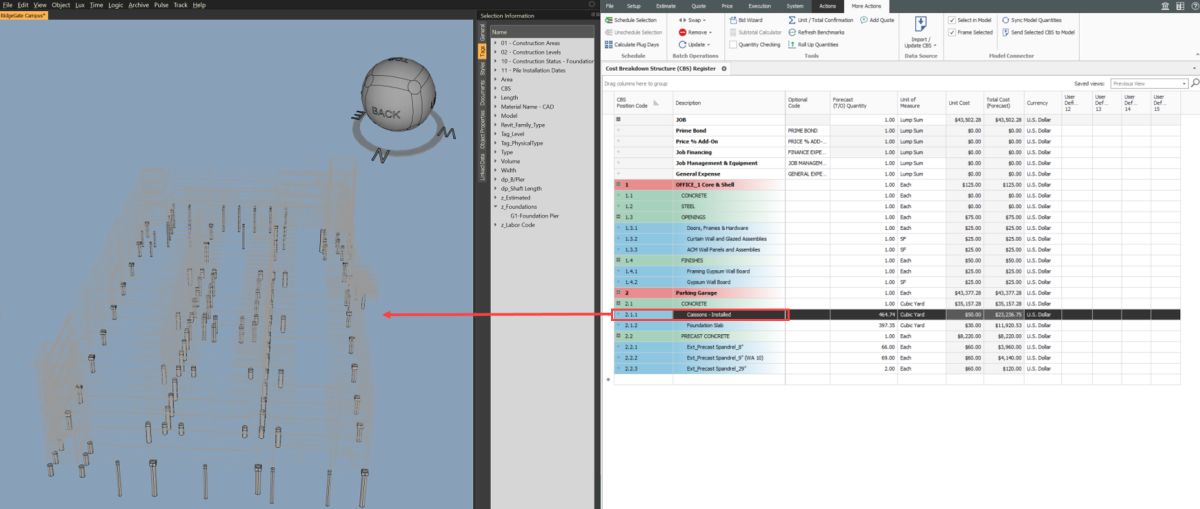Select the Documents side tab

[482, 94]
